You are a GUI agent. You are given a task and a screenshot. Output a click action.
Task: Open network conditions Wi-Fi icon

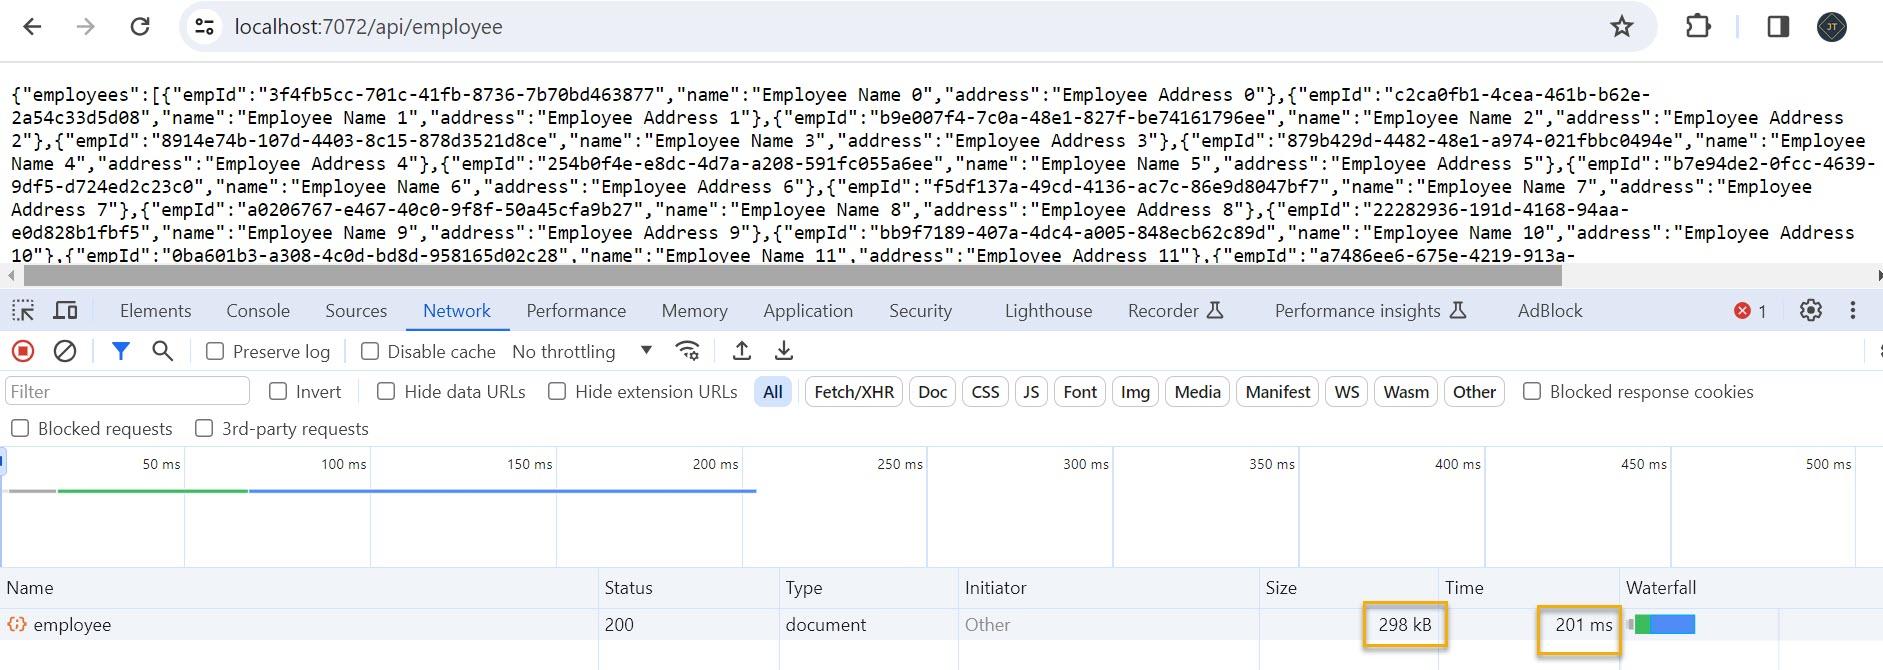click(688, 351)
